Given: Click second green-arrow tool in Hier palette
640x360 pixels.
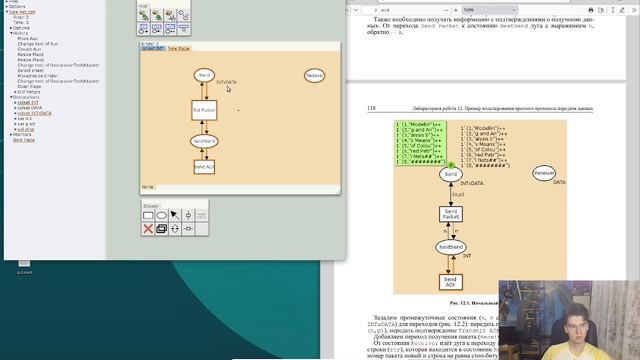Looking at the screenshot, I should (x=157, y=16).
